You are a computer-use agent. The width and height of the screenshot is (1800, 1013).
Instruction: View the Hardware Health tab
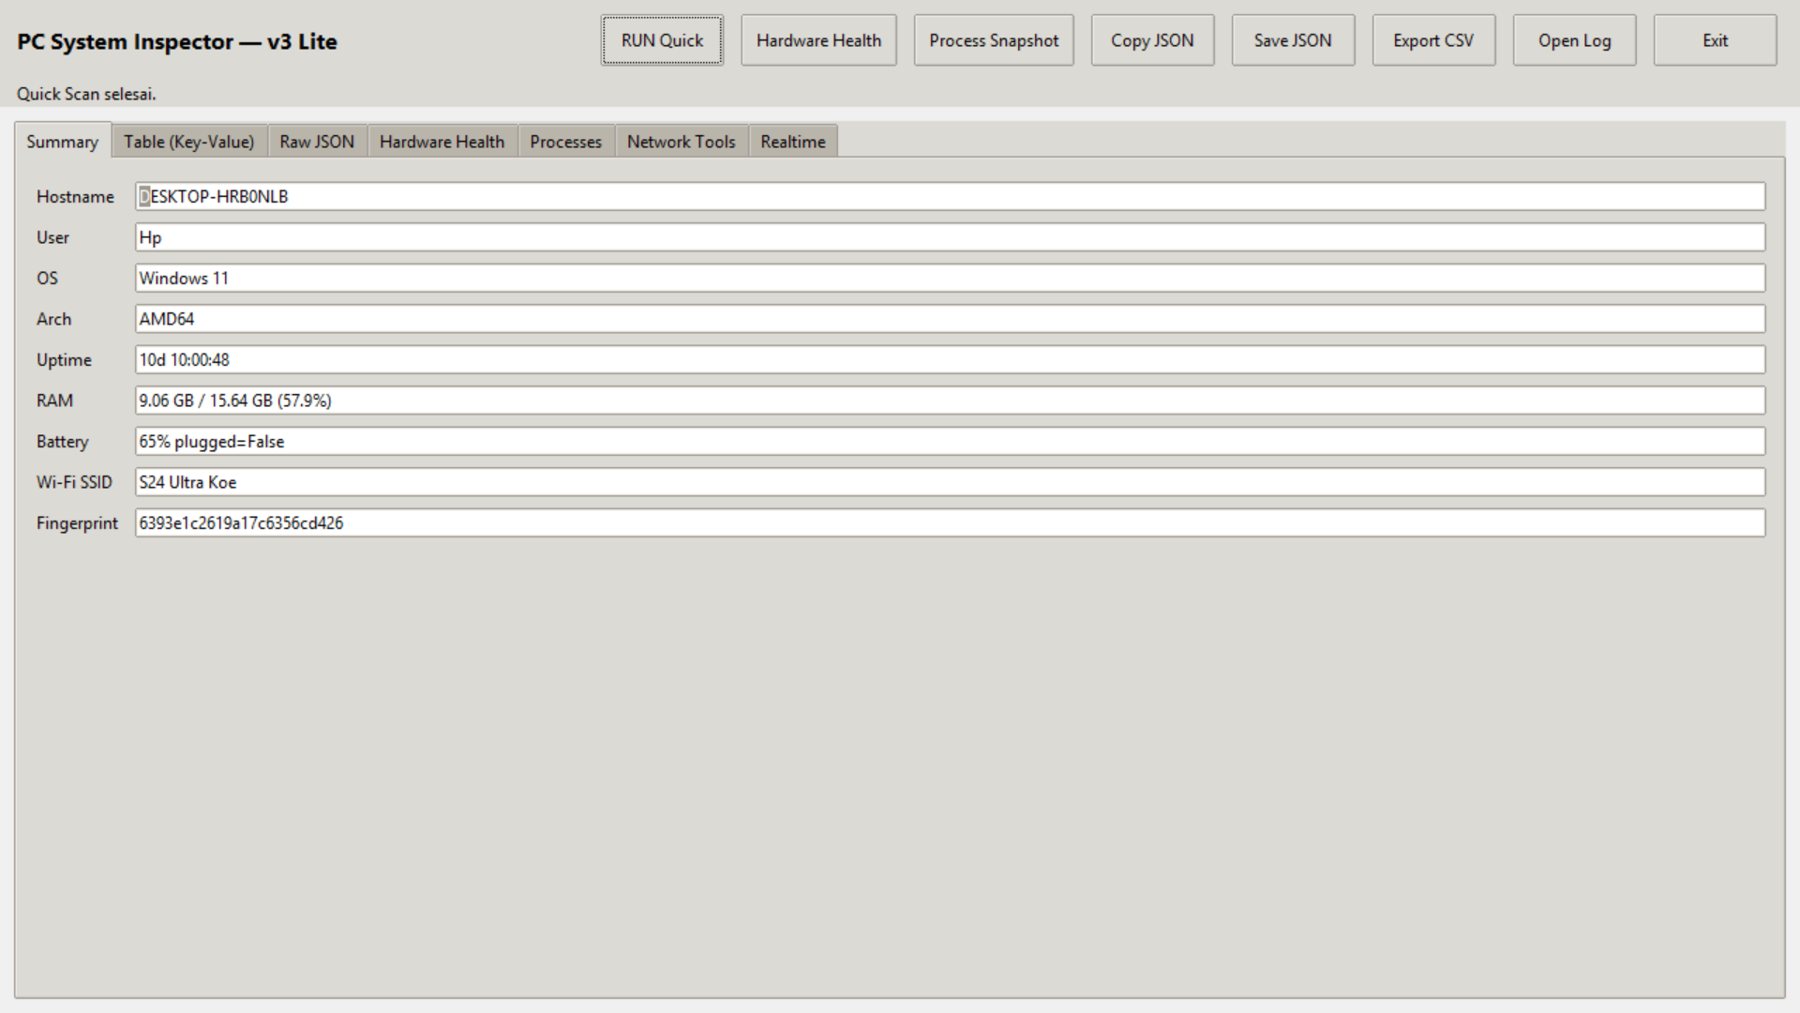tap(441, 141)
